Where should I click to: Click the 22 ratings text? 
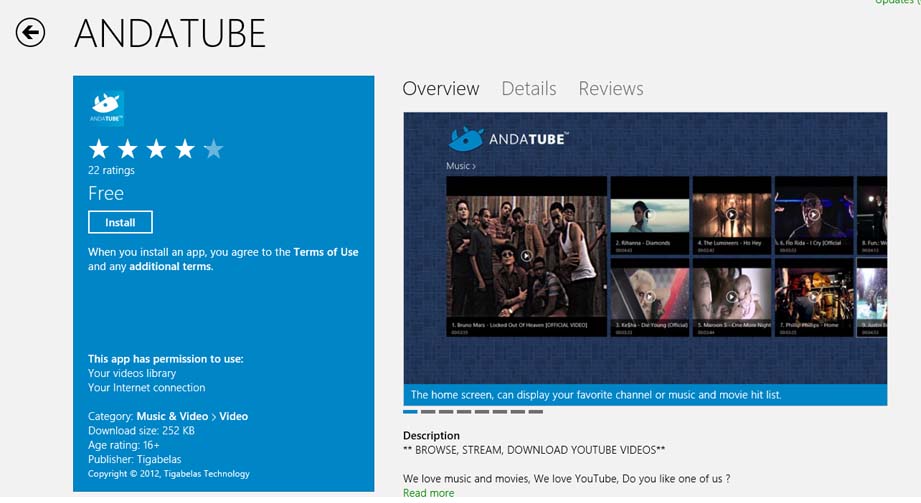click(x=111, y=170)
